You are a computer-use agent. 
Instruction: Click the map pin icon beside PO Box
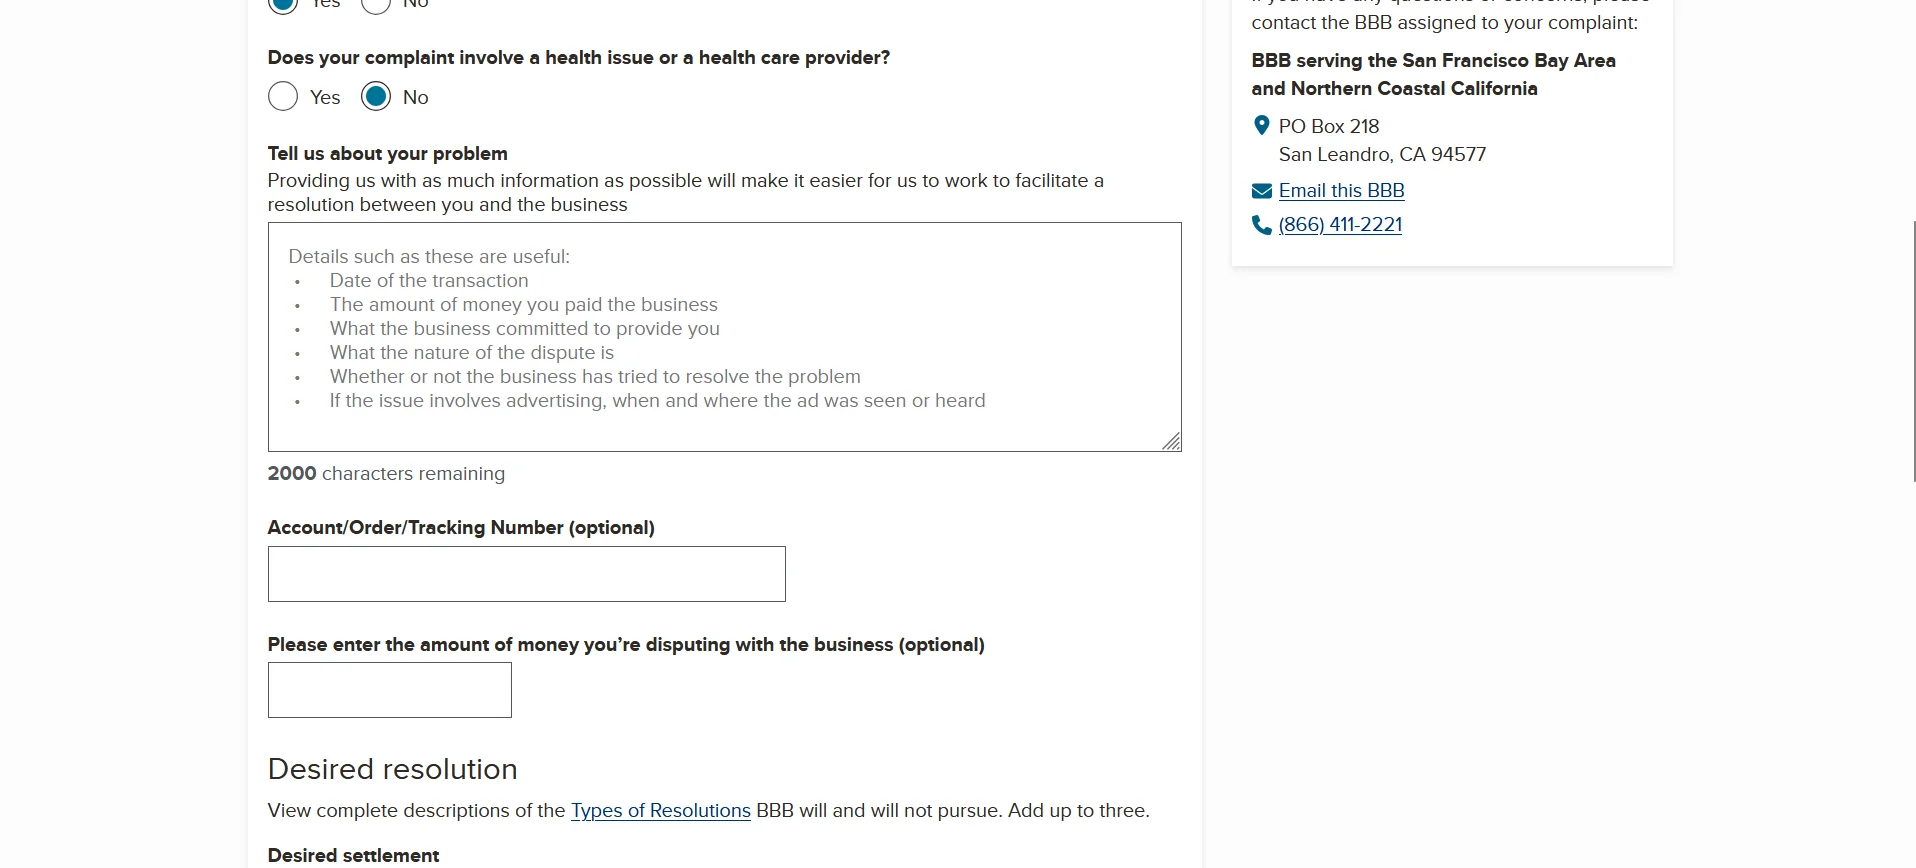(1262, 126)
